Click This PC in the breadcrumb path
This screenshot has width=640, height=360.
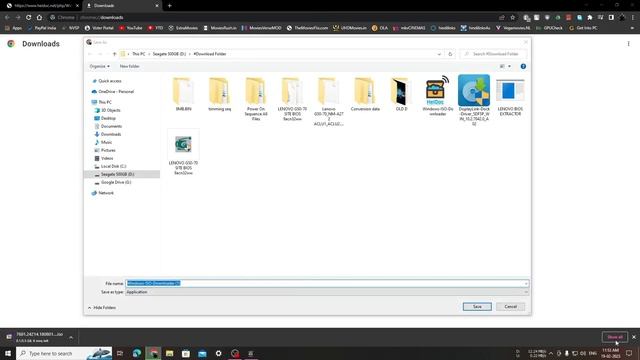138,54
